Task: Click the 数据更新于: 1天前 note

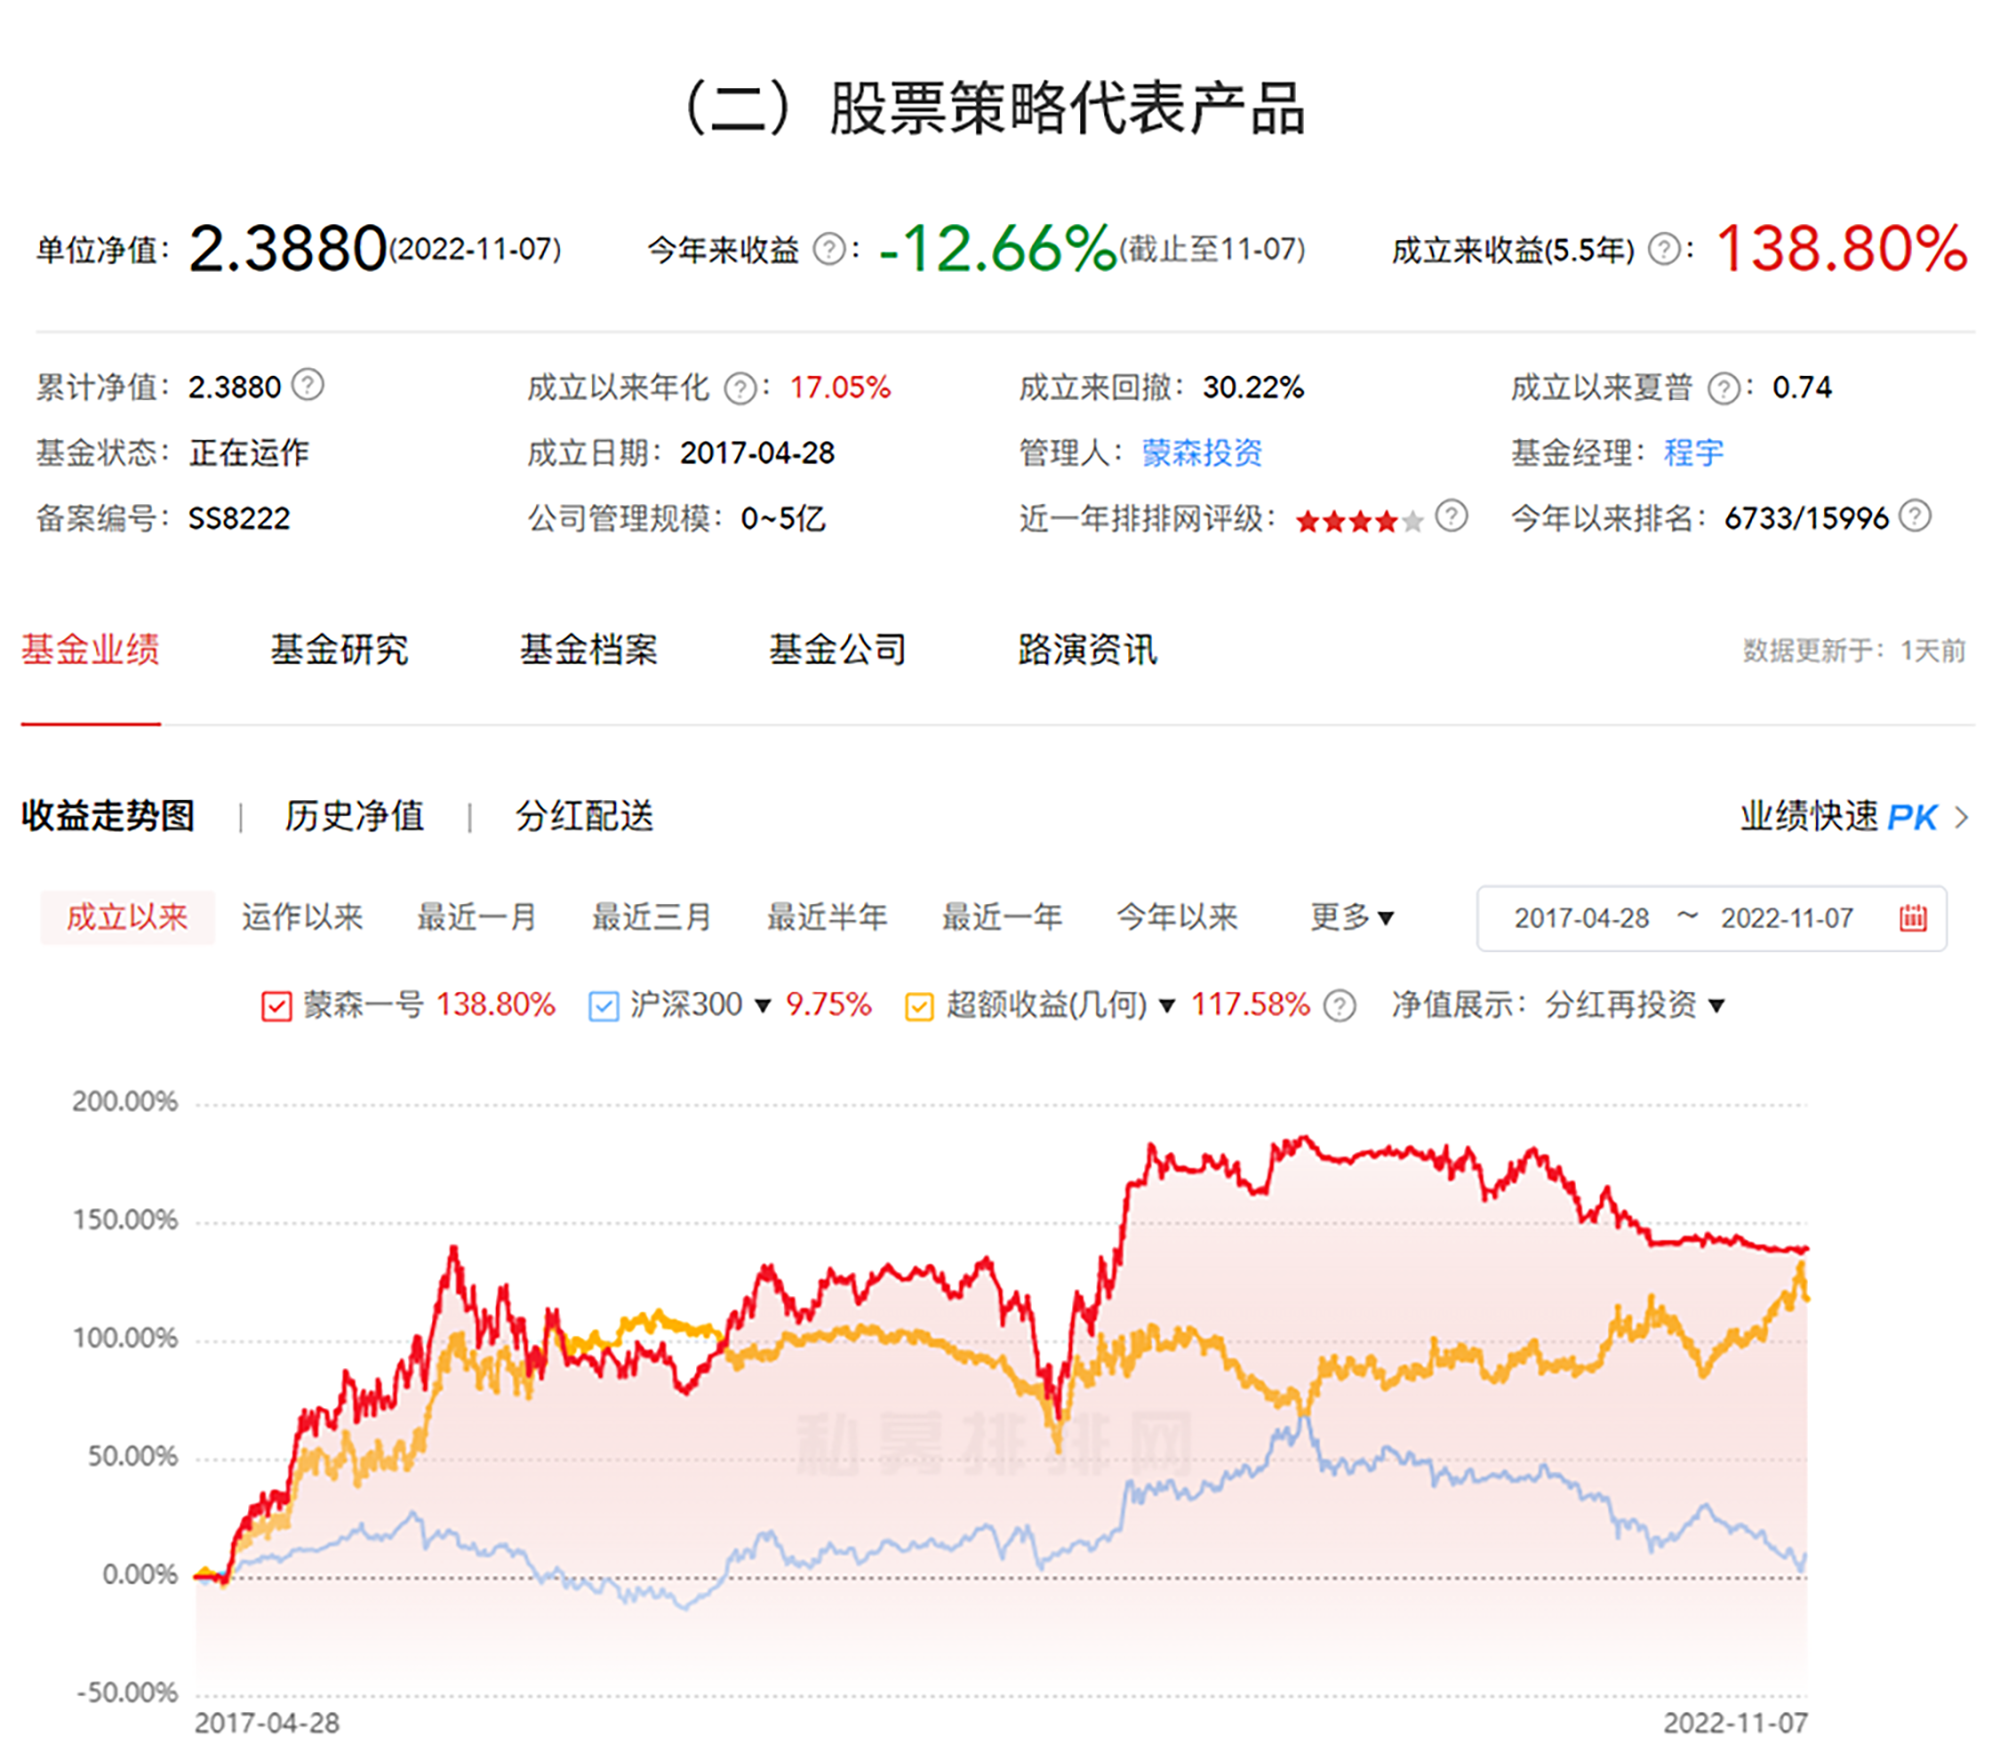Action: point(1854,651)
